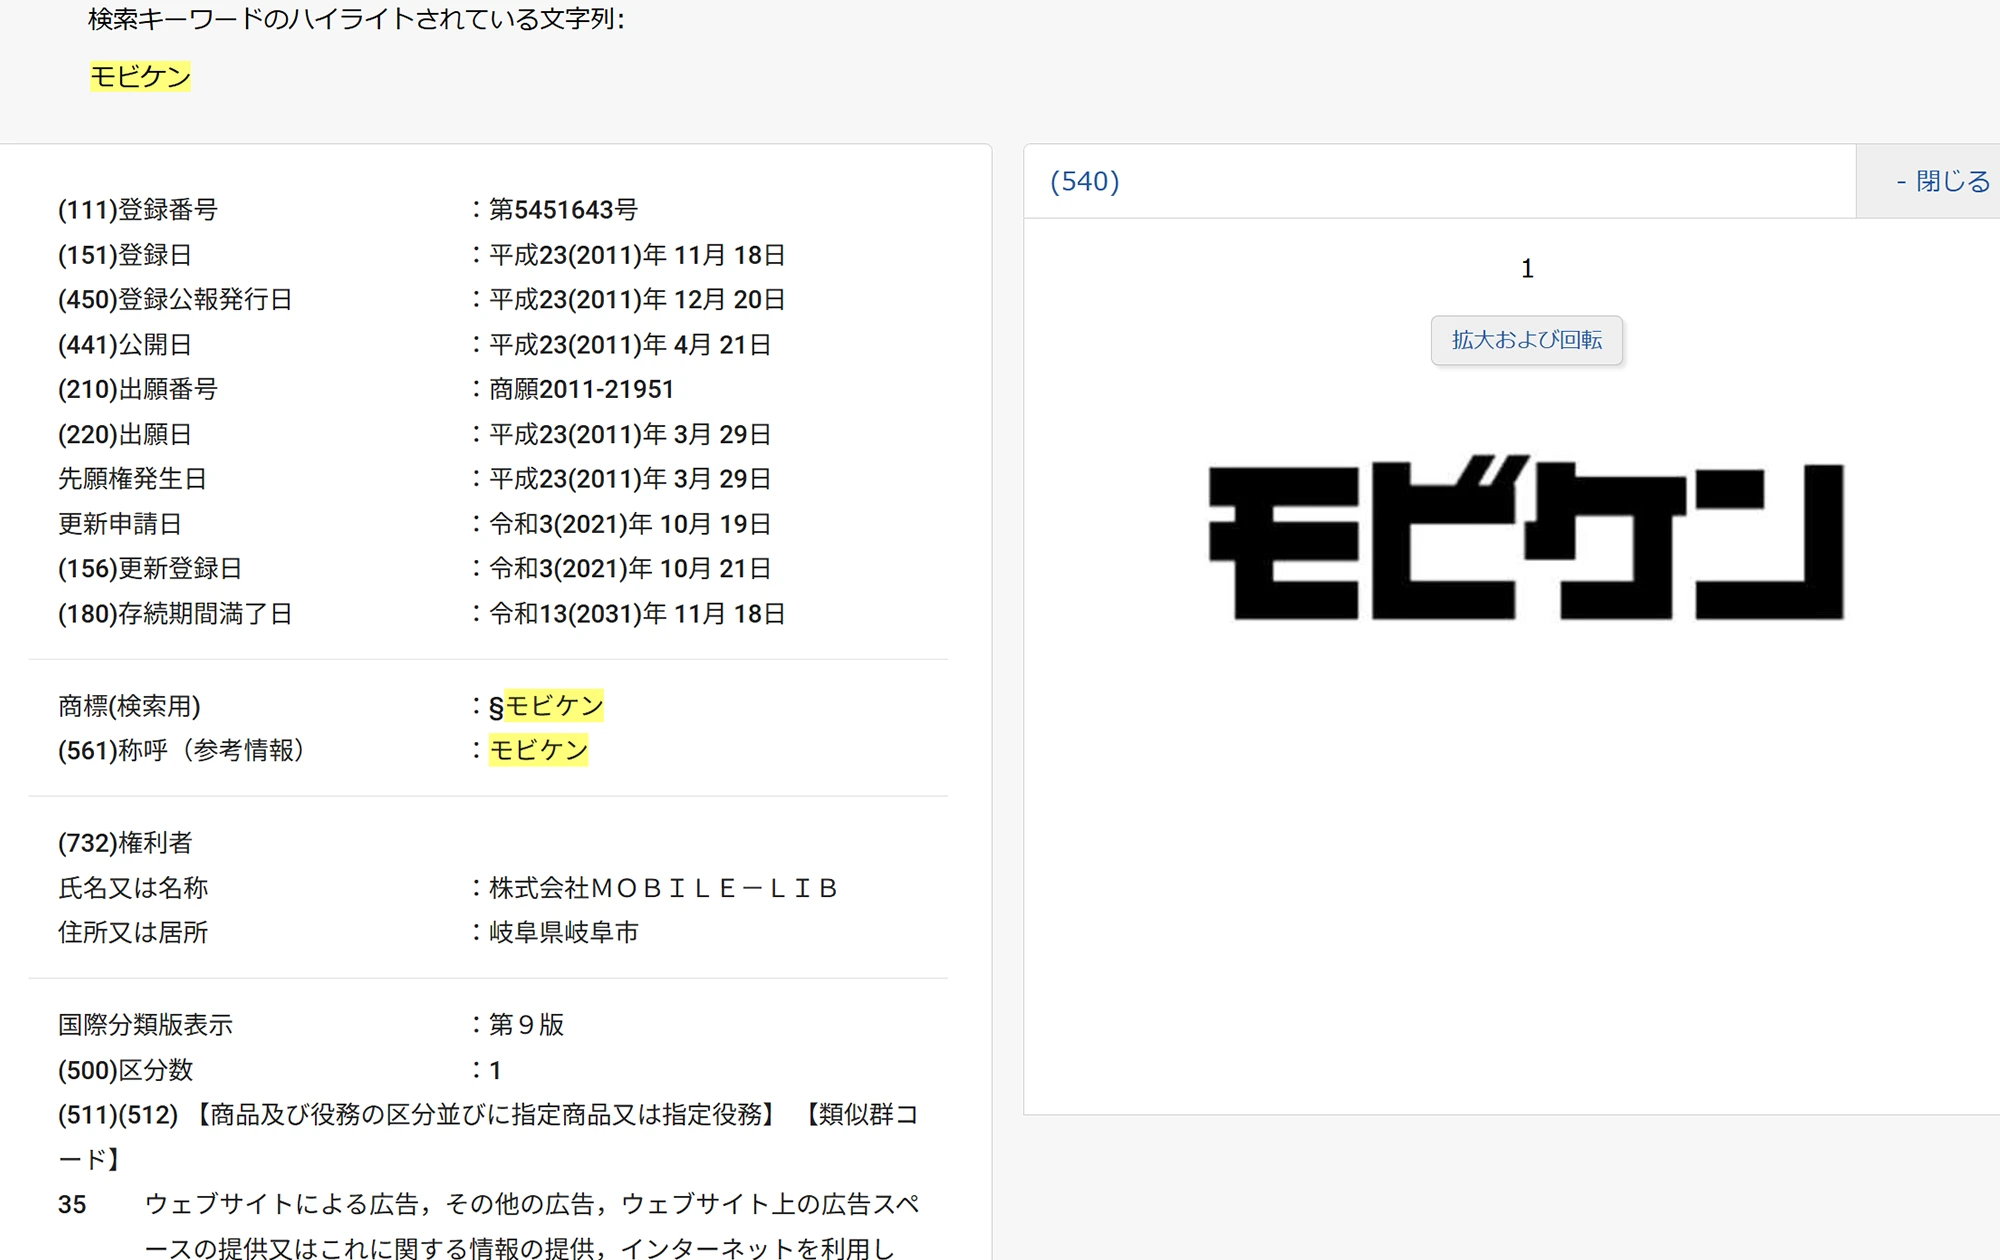Click the モビケン trademark logo image
2000x1260 pixels.
click(x=1526, y=538)
